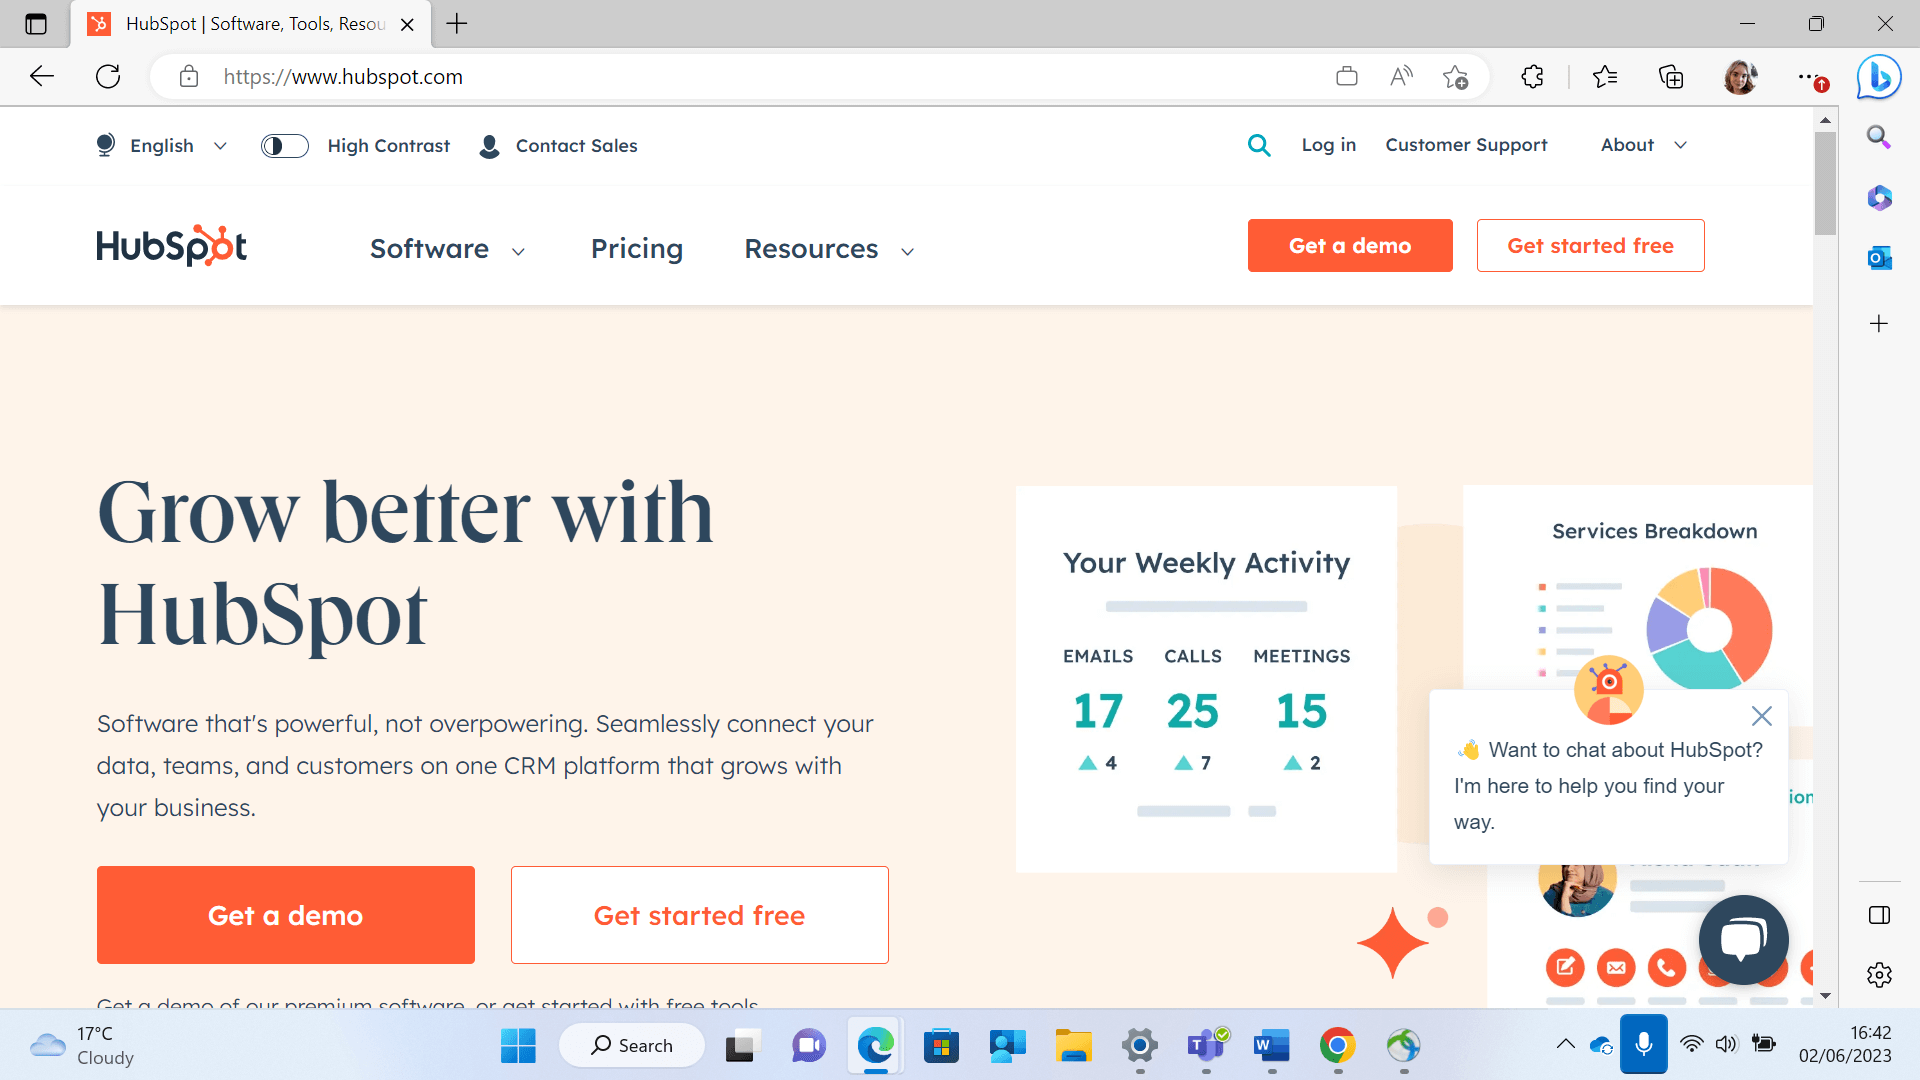Click the Microsoft Teams taskbar icon
The image size is (1920, 1080).
pyautogui.click(x=1205, y=1044)
